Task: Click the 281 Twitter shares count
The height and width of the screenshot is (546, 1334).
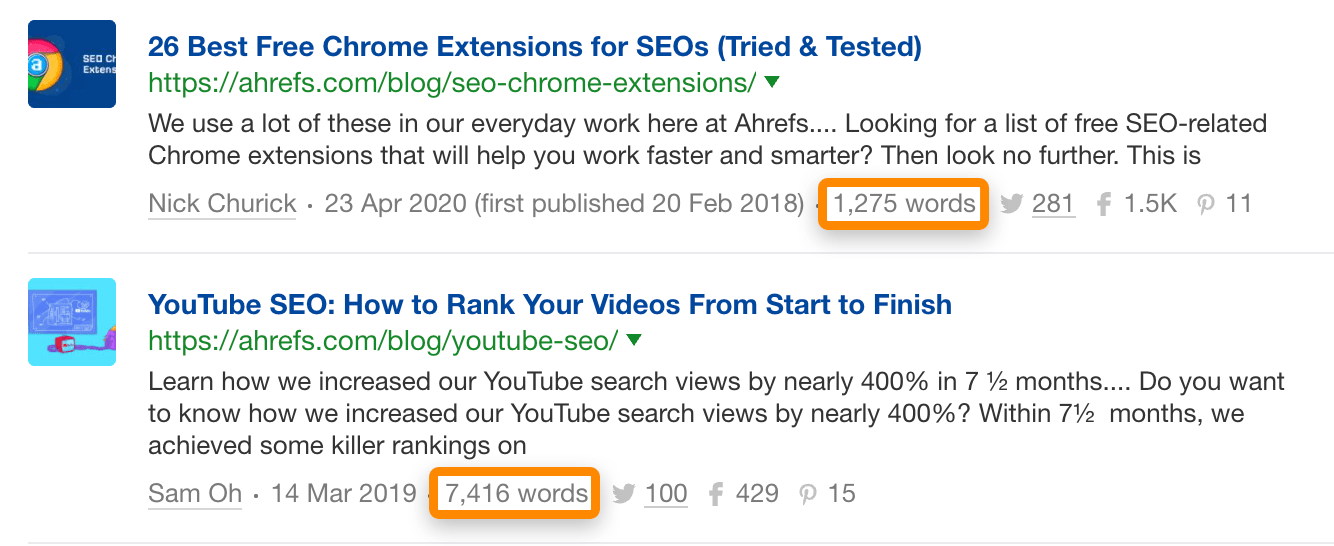Action: [1053, 204]
